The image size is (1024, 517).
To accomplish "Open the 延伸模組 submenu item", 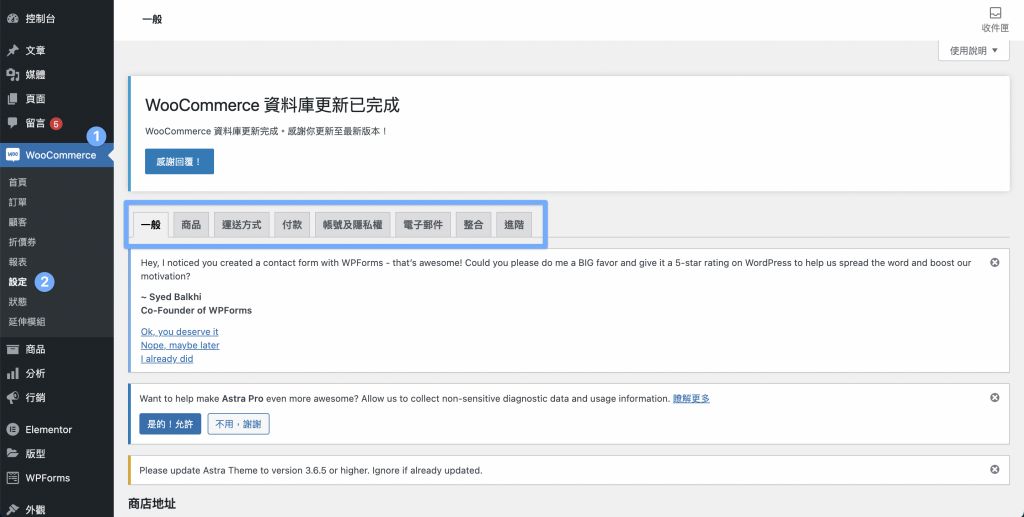I will [27, 322].
